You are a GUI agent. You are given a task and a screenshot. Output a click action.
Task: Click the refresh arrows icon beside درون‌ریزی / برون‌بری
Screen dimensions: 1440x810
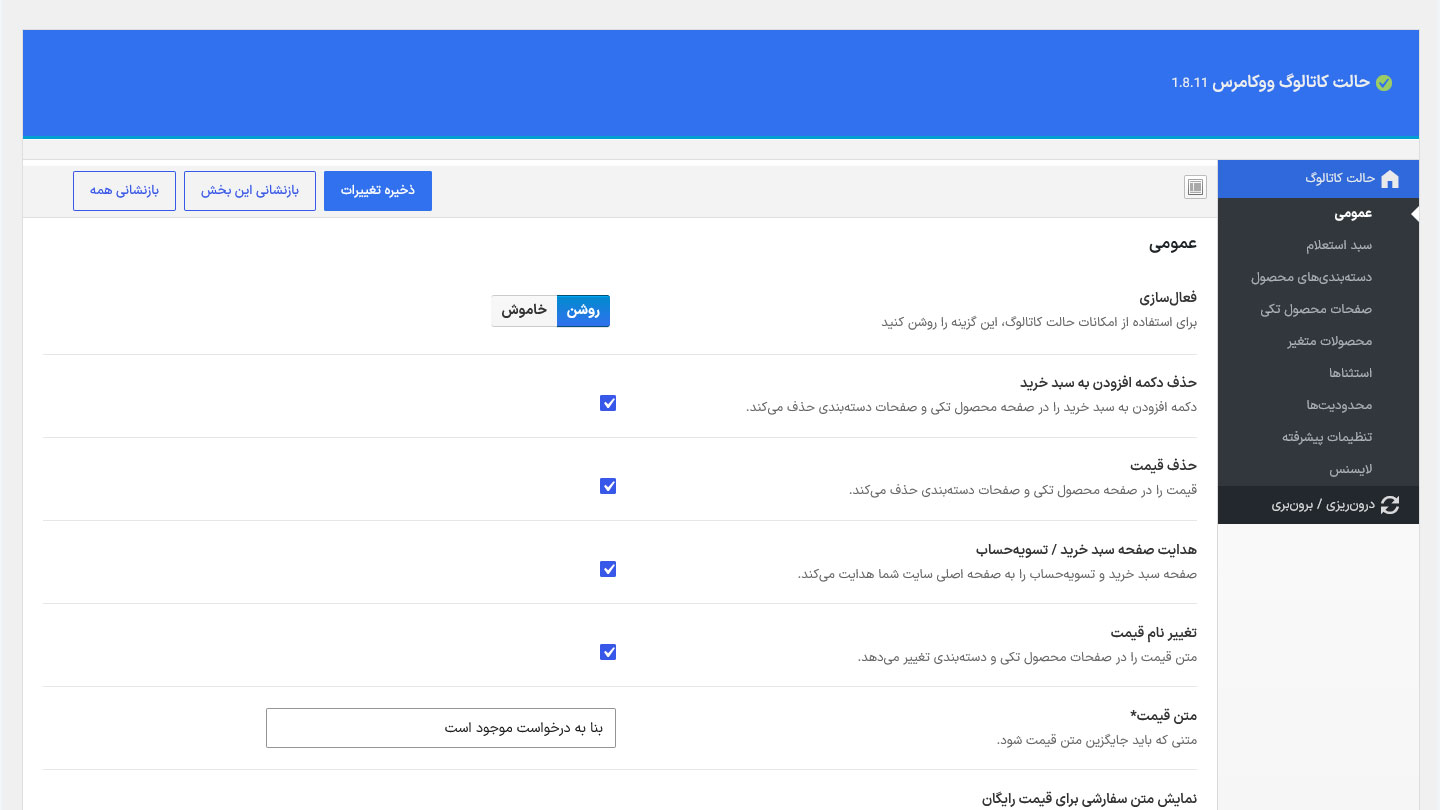pos(1389,506)
